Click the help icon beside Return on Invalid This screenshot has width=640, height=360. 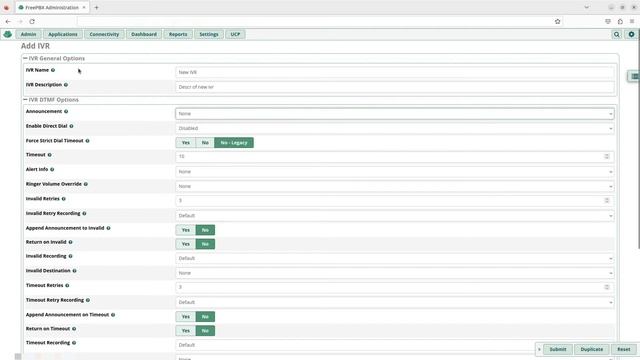[71, 242]
